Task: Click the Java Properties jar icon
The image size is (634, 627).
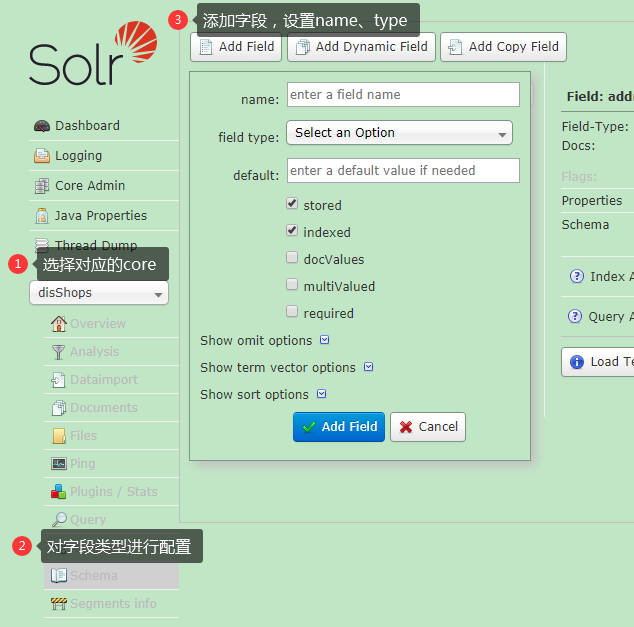Action: 42,216
